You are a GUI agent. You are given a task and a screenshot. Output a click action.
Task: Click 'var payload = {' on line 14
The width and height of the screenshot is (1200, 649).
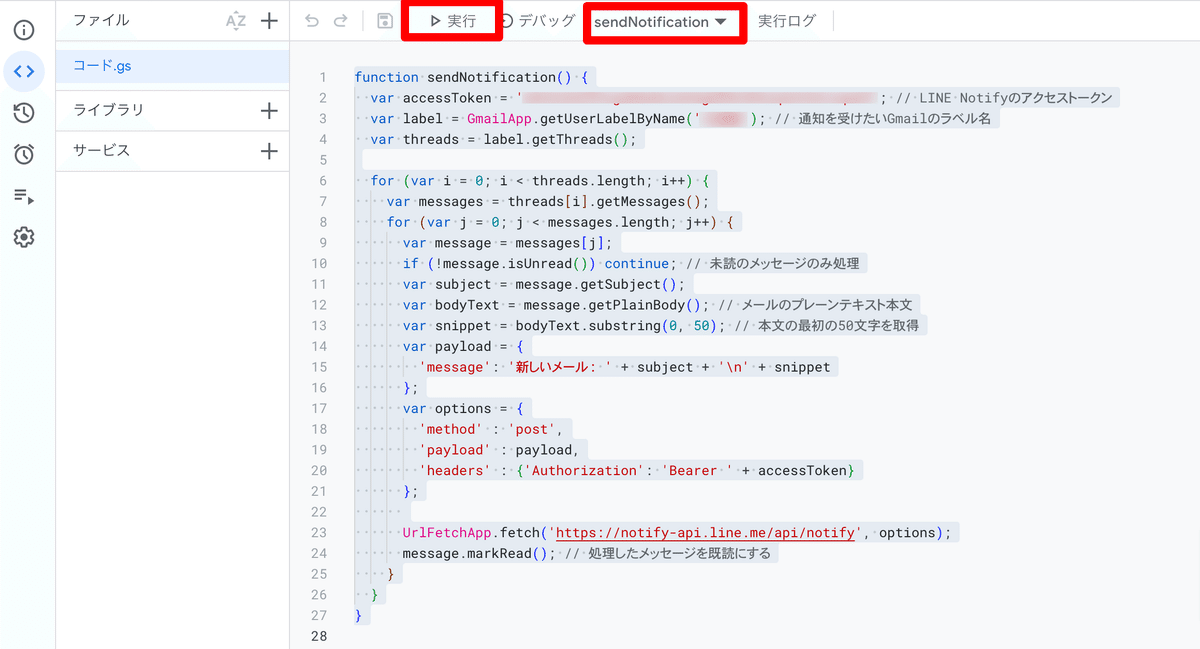(463, 346)
